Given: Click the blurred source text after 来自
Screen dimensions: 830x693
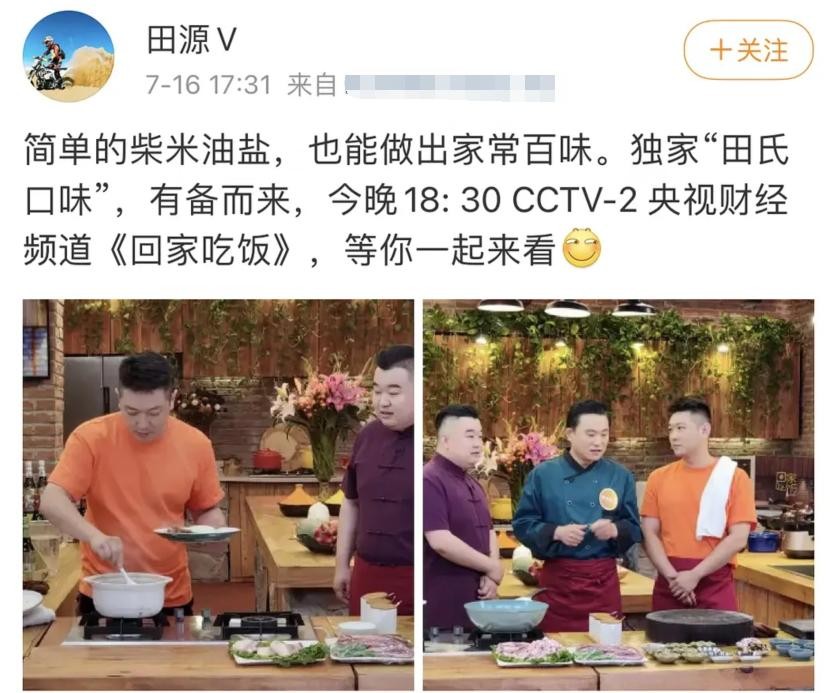Looking at the screenshot, I should click(x=449, y=86).
